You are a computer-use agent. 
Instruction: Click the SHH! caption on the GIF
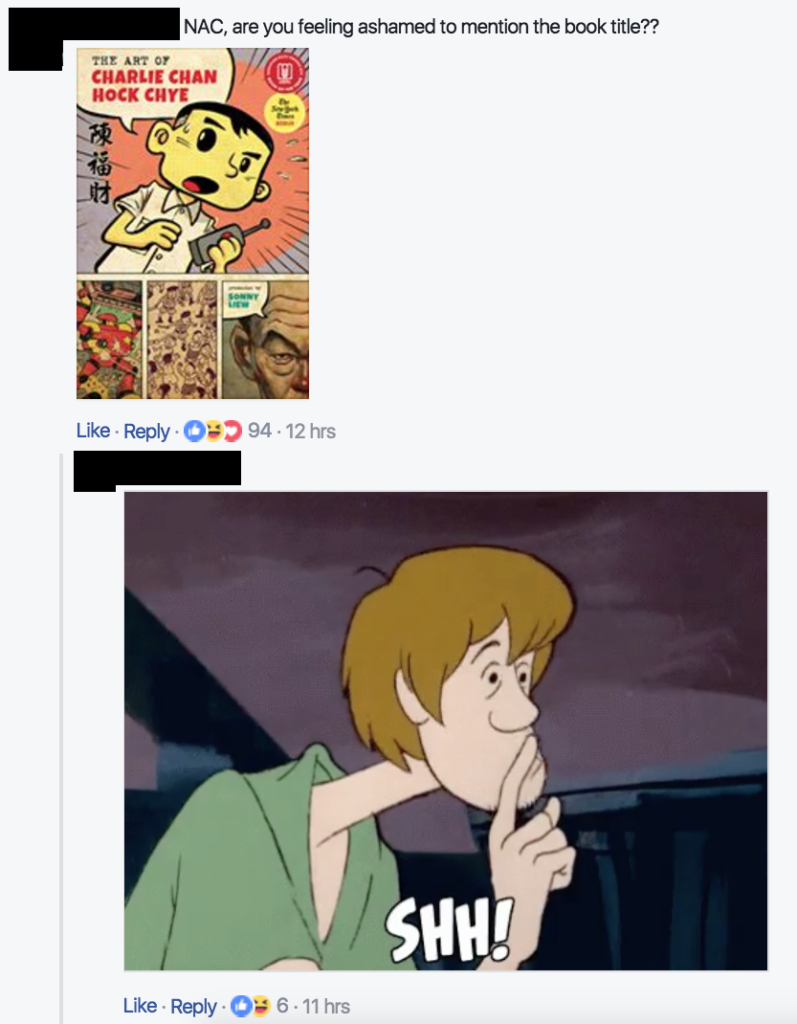(448, 929)
